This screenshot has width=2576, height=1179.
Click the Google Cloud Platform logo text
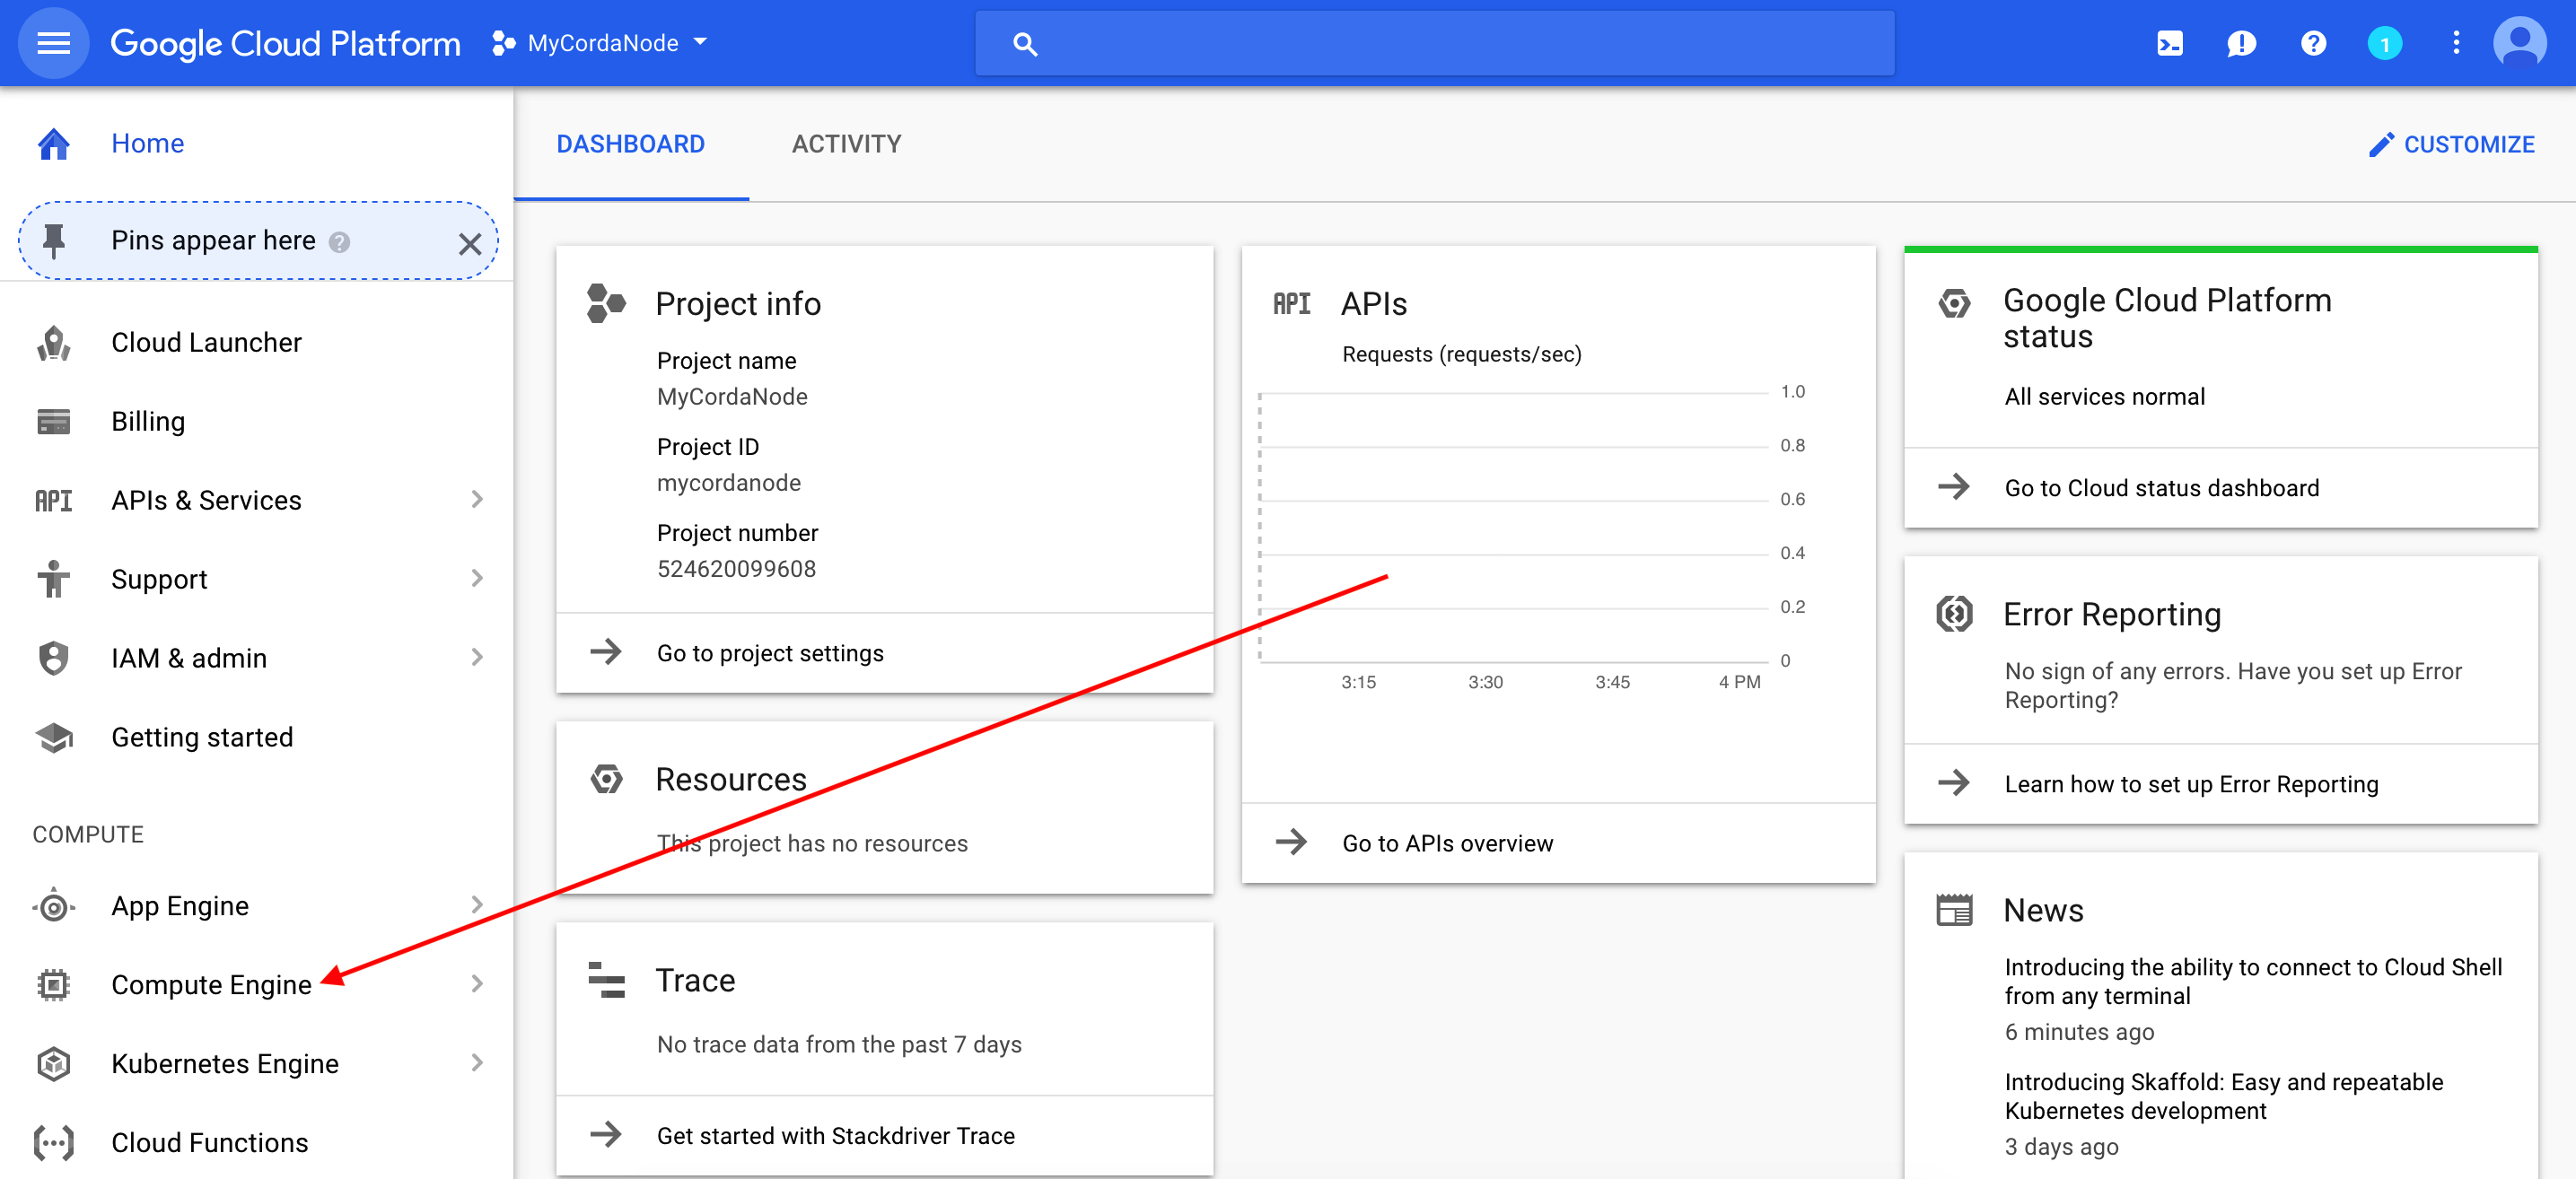point(285,43)
